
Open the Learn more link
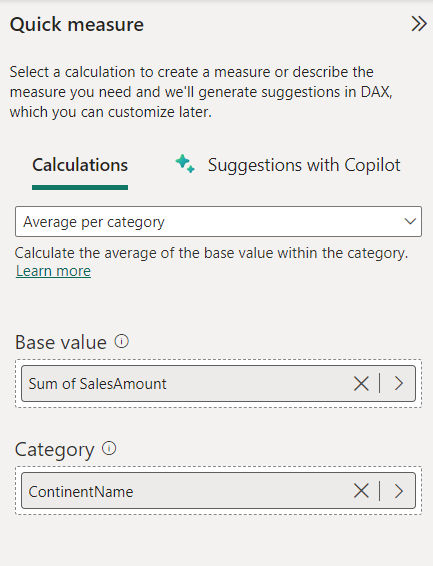[53, 271]
